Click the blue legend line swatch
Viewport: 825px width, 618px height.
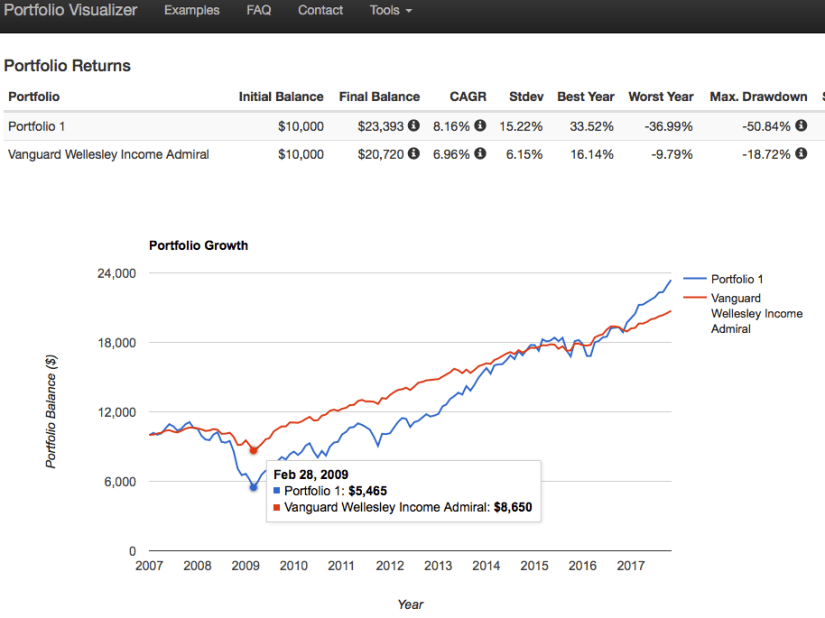pyautogui.click(x=695, y=280)
